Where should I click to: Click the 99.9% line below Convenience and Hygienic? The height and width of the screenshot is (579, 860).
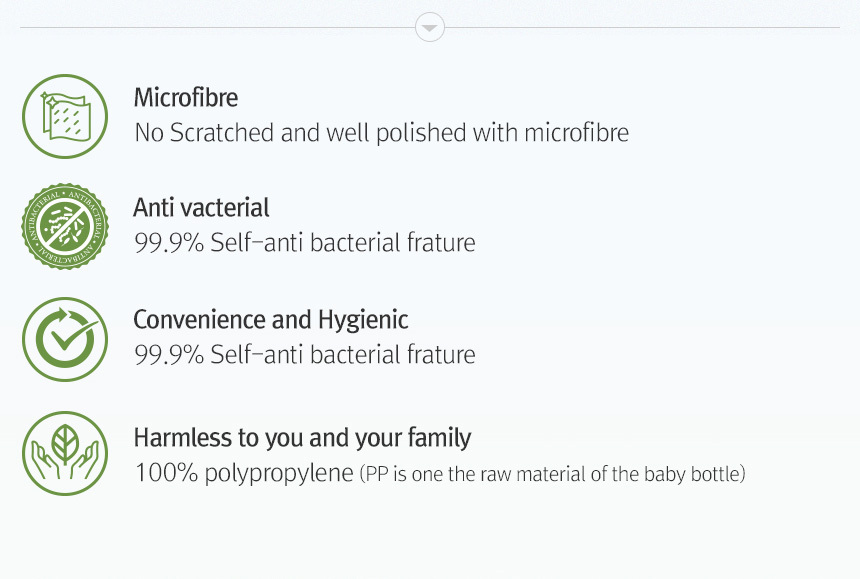pyautogui.click(x=304, y=354)
